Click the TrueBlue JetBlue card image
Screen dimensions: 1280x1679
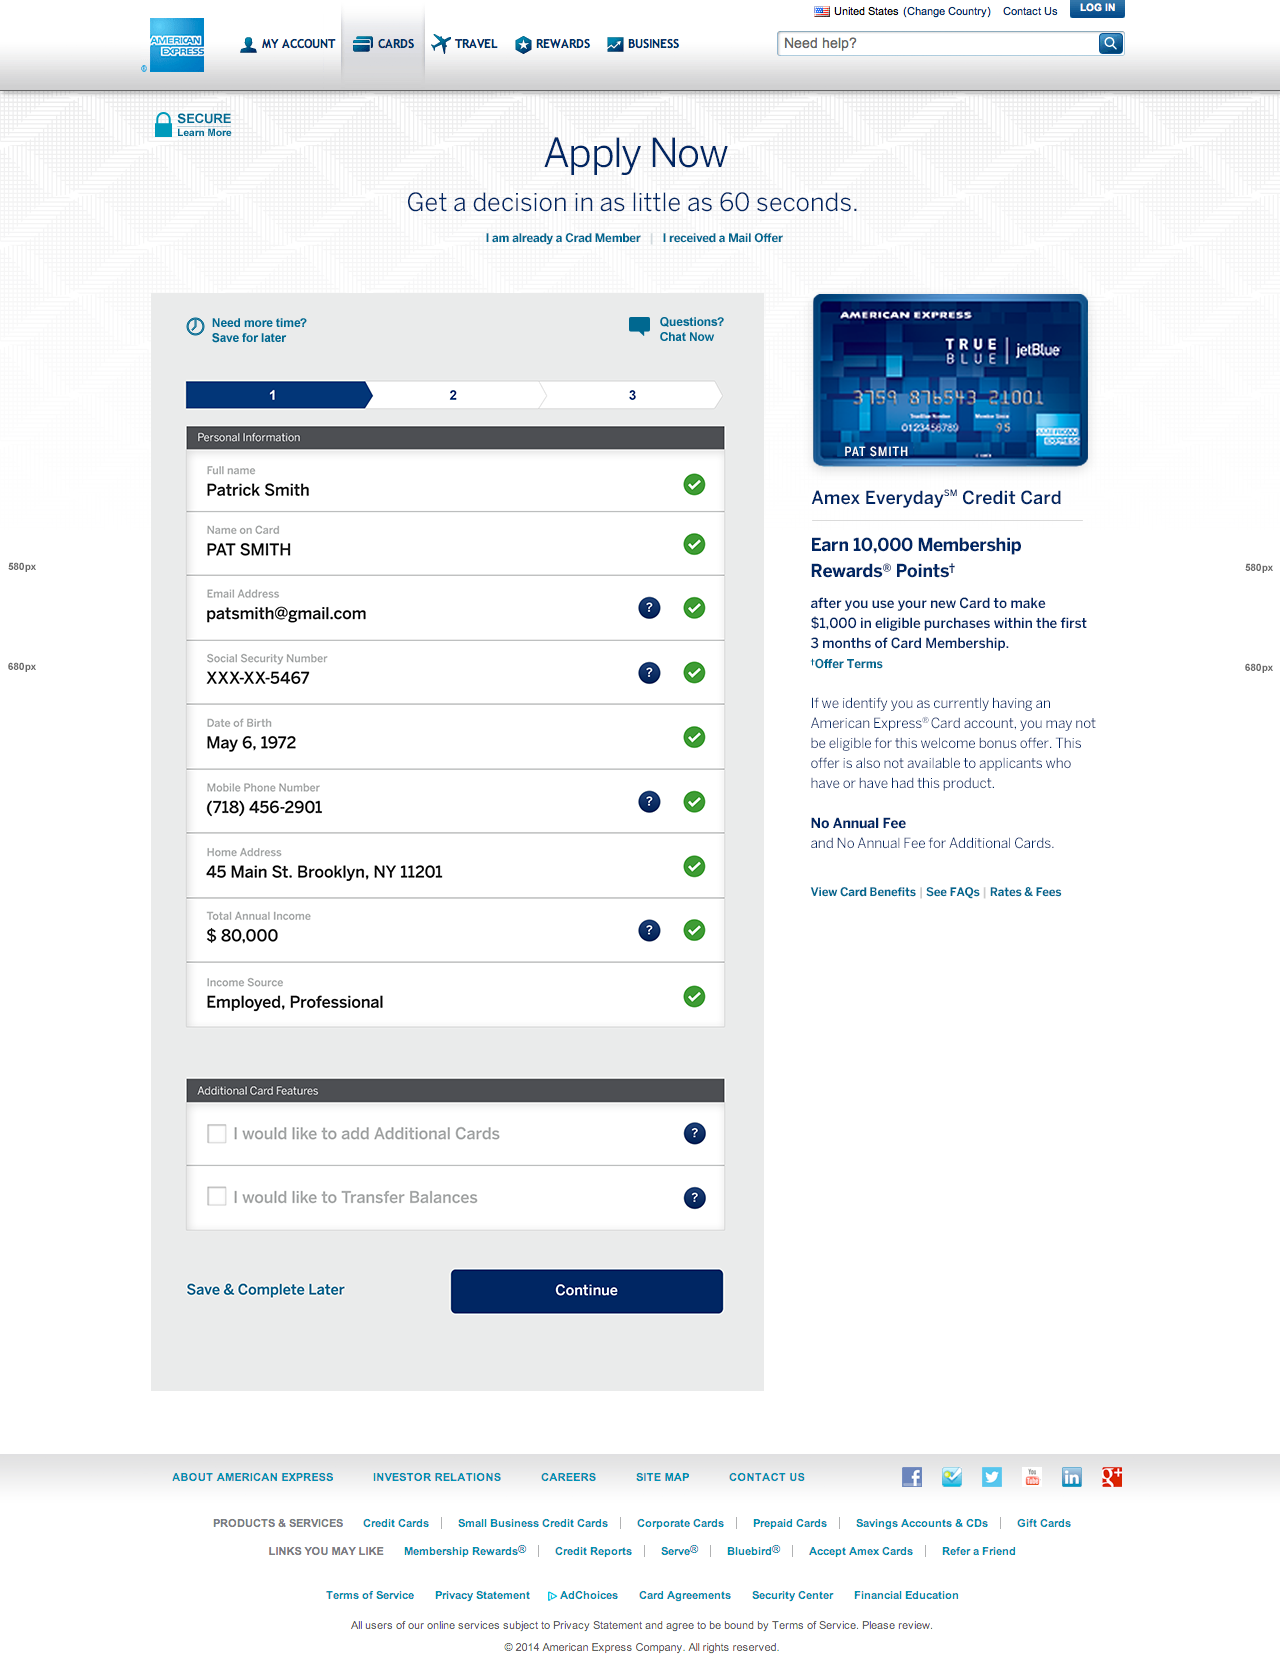coord(950,380)
